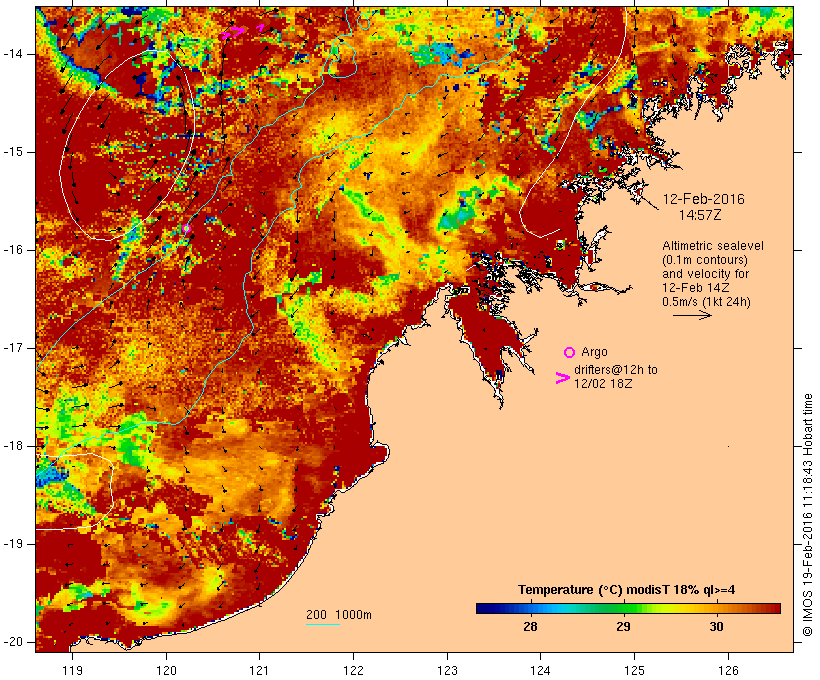Image resolution: width=820 pixels, height=680 pixels.
Task: Click the colorbar tick label 28
Action: (x=530, y=627)
